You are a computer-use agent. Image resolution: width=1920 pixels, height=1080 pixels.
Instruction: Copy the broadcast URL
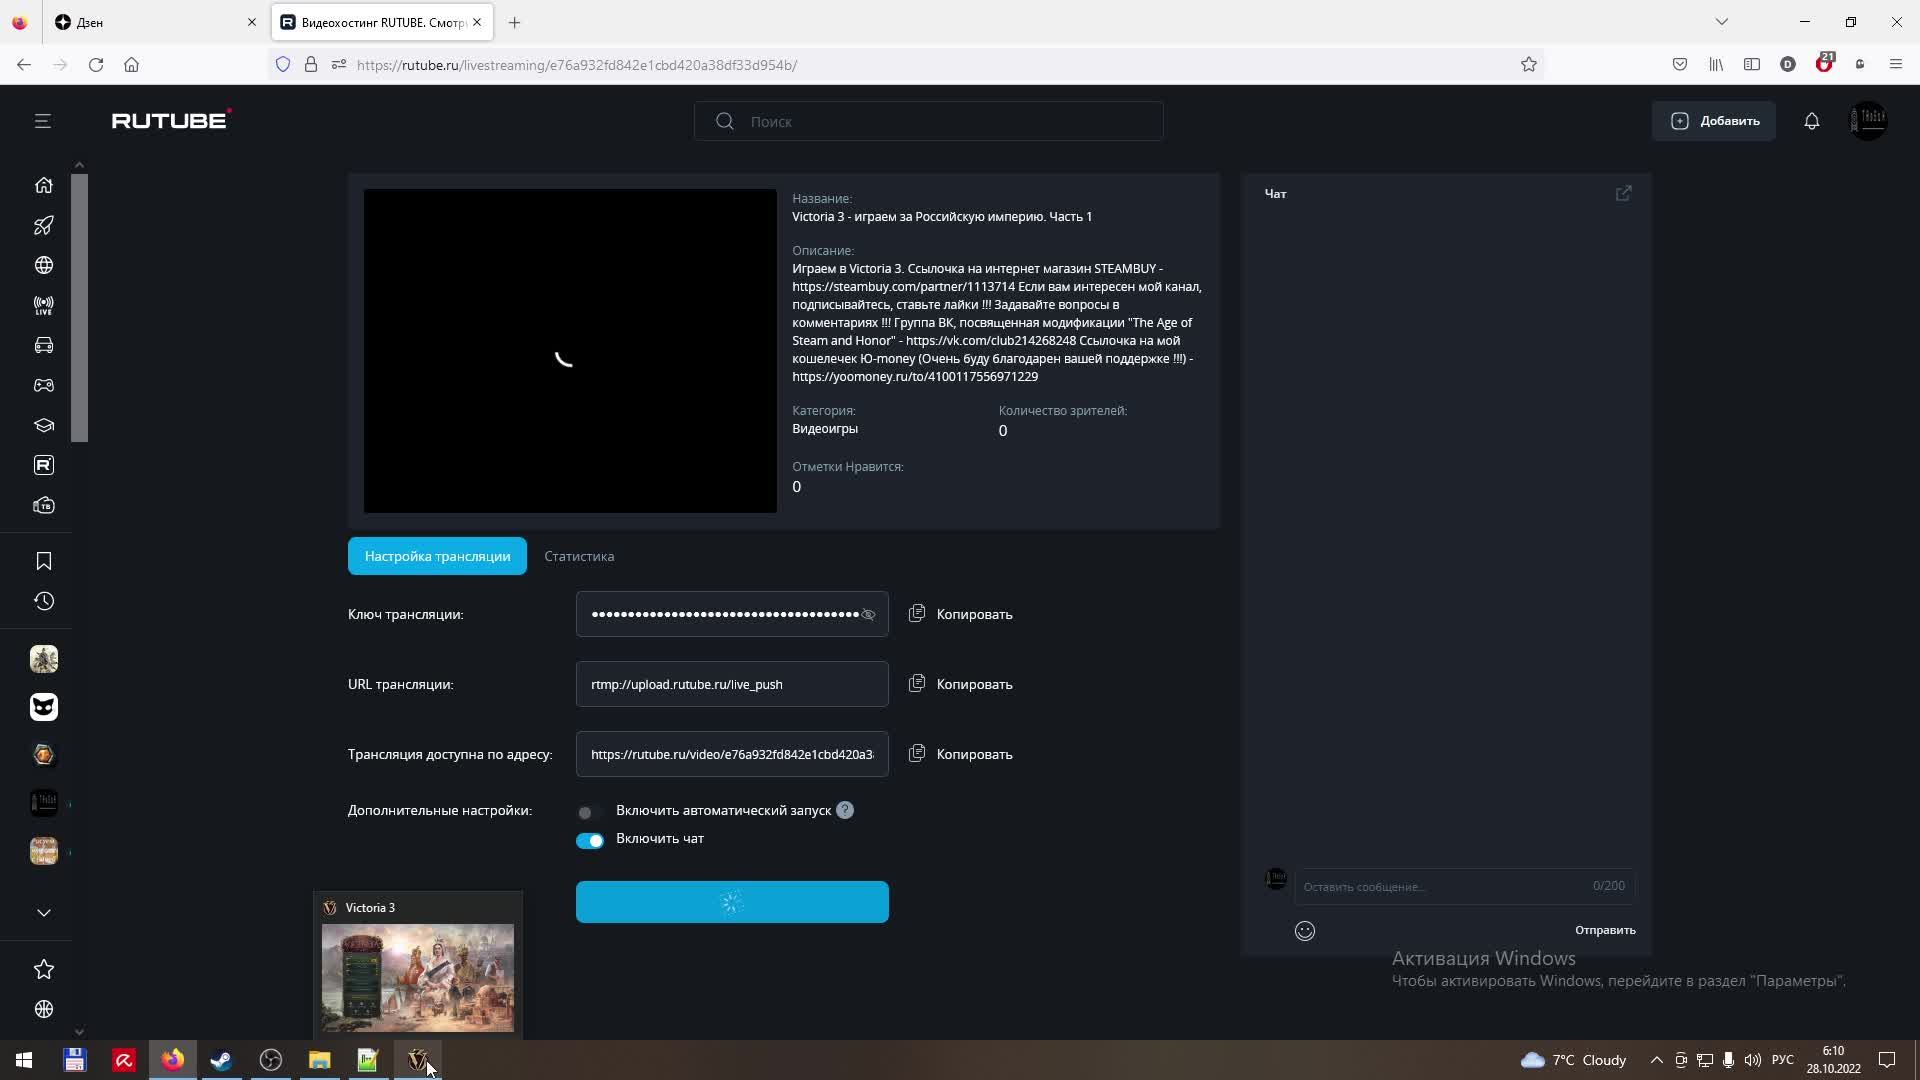click(960, 685)
